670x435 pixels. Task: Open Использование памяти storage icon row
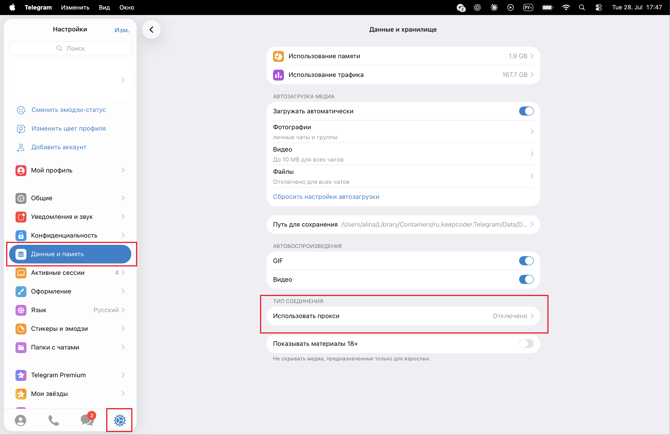point(403,56)
